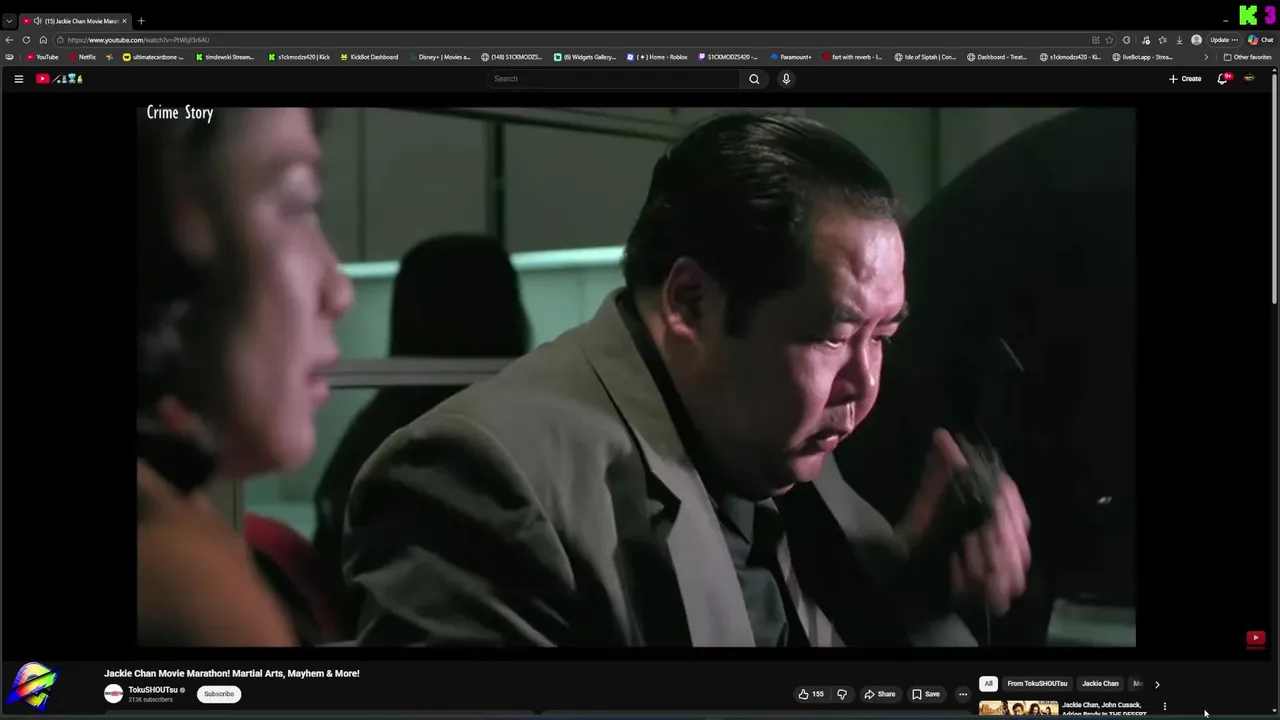Go to browser home page
This screenshot has height=720, width=1280.
point(43,40)
